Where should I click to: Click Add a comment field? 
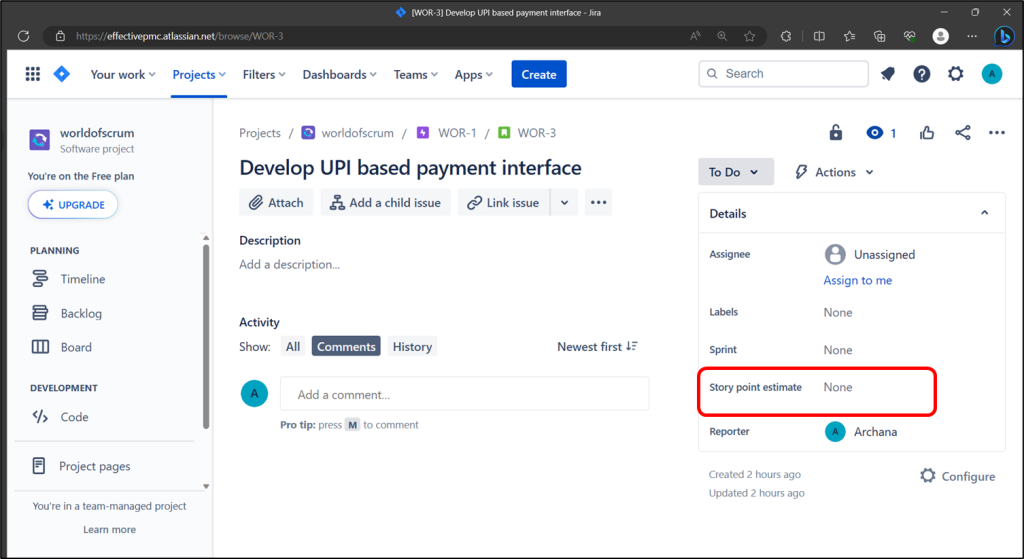pos(464,394)
